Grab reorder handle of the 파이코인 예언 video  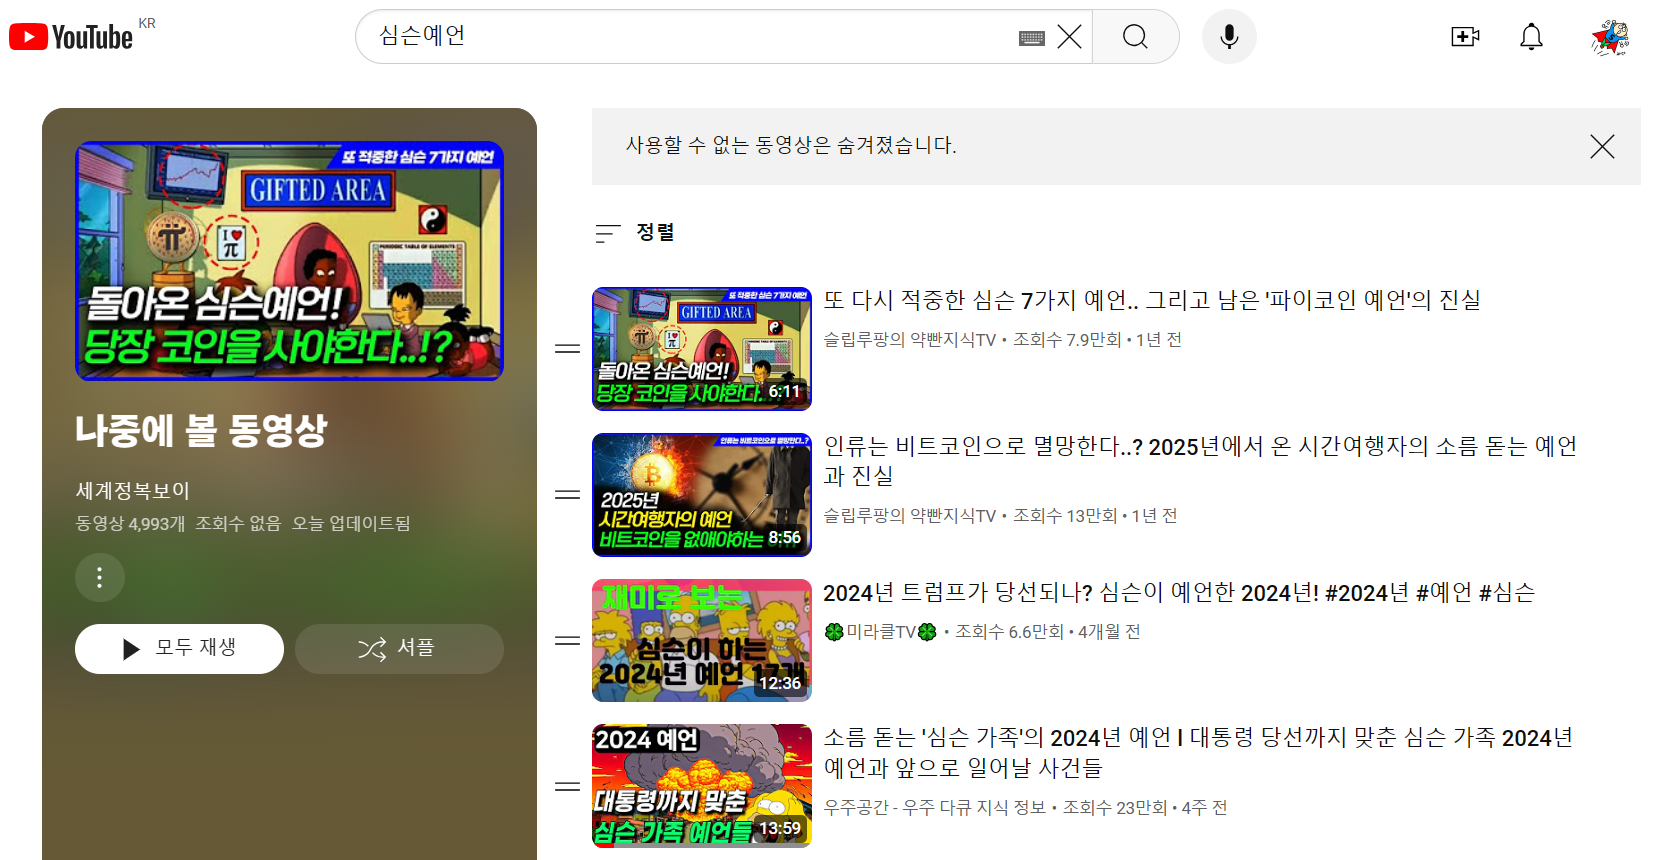pos(568,349)
